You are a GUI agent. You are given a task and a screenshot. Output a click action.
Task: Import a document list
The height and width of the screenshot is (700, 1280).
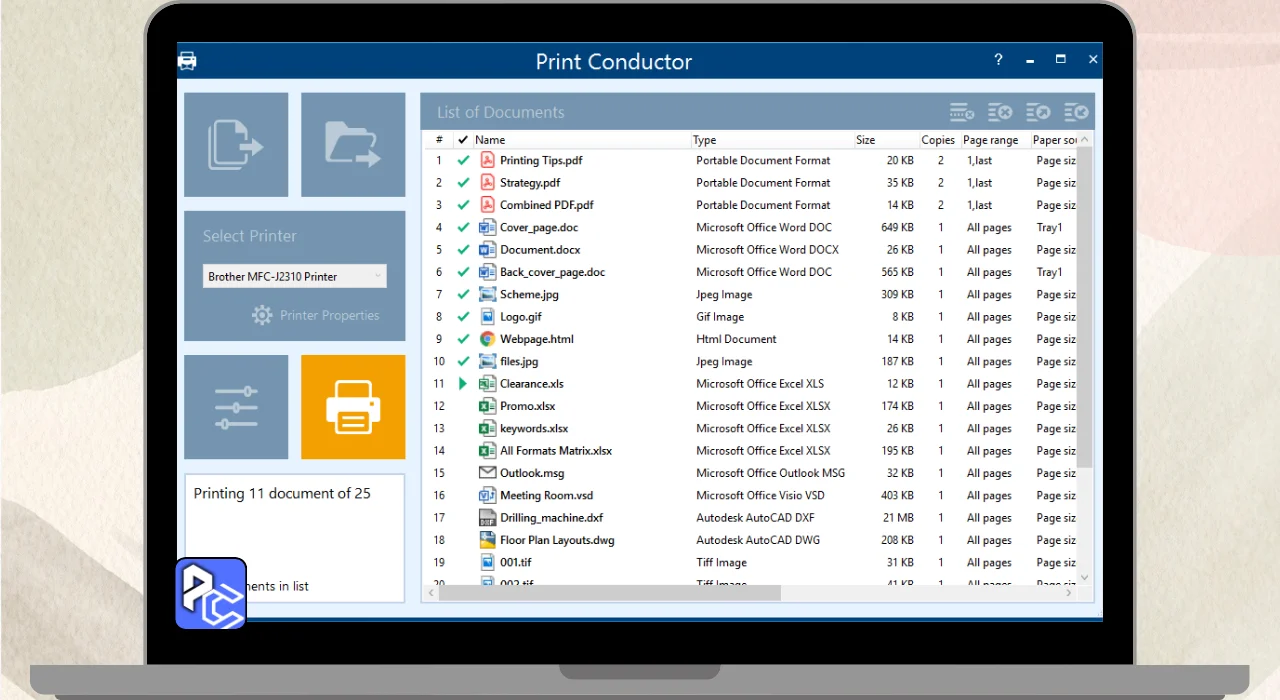click(x=1076, y=112)
